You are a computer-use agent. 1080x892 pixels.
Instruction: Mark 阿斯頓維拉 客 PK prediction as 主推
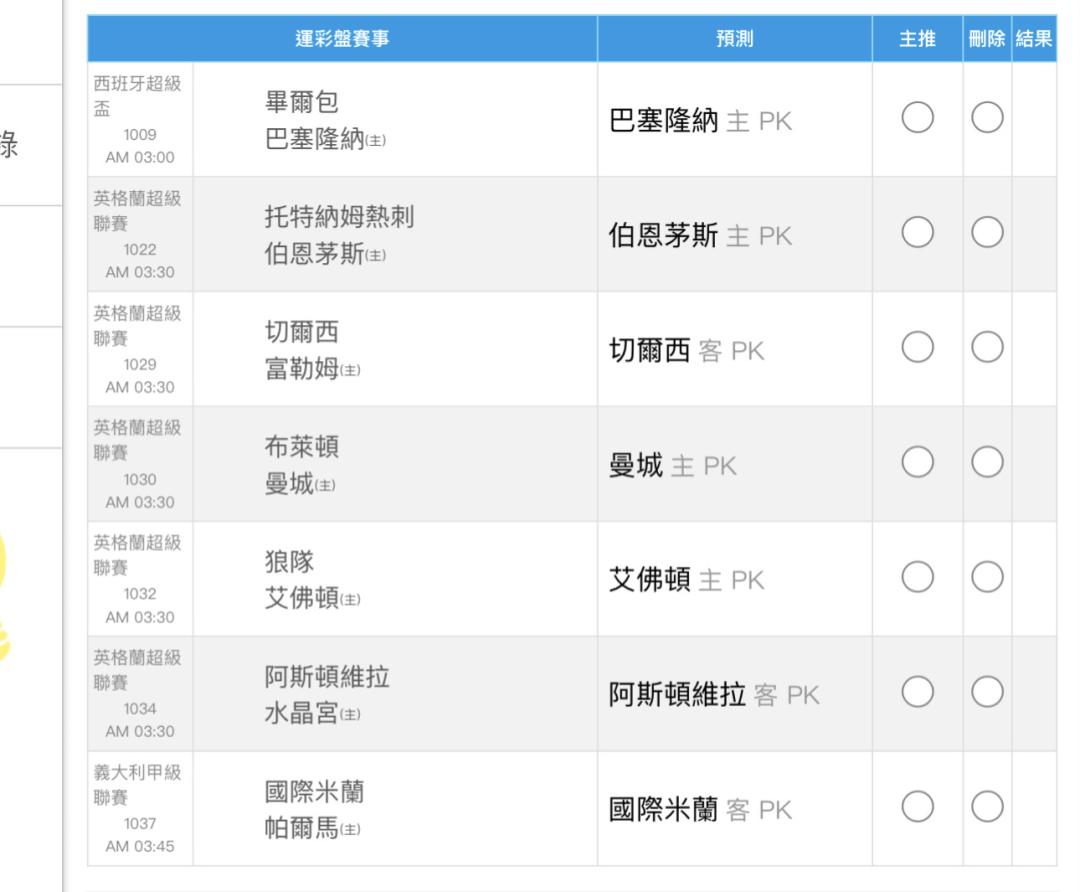click(x=917, y=693)
